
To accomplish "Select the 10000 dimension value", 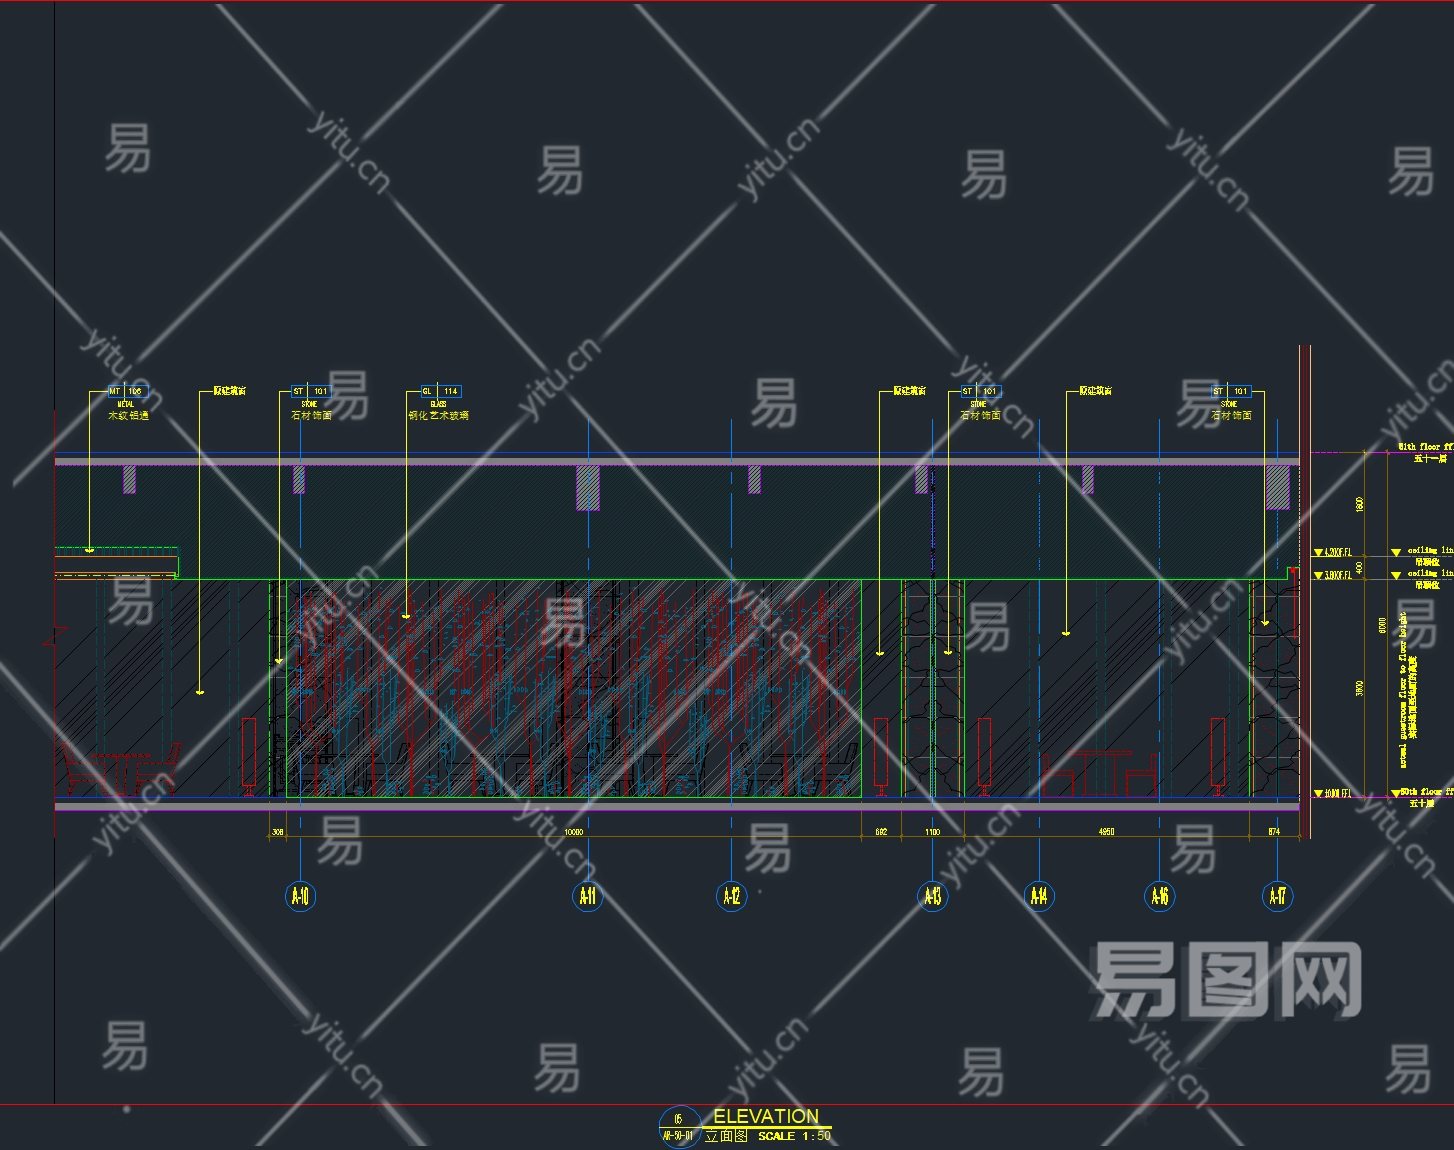I will click(574, 832).
